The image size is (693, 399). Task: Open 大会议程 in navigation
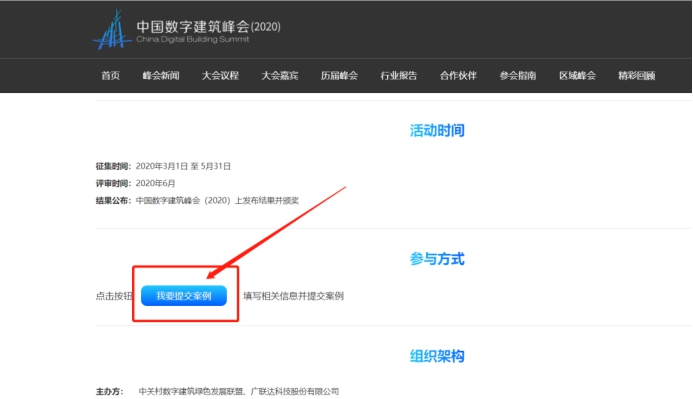220,76
